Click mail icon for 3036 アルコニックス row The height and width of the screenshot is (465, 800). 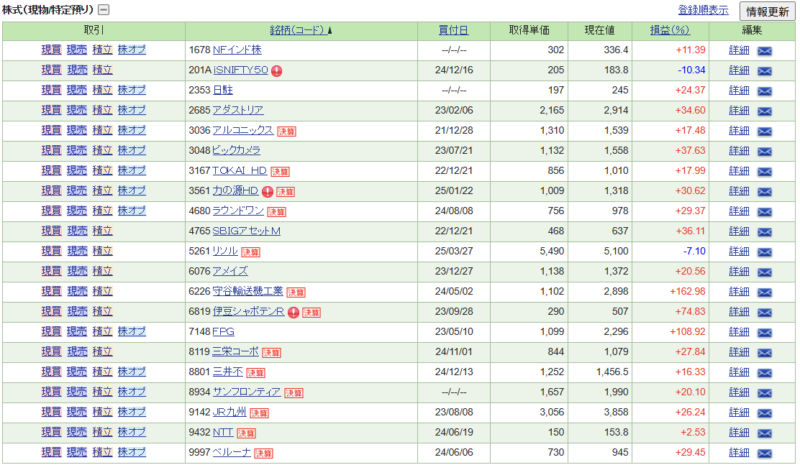(764, 131)
